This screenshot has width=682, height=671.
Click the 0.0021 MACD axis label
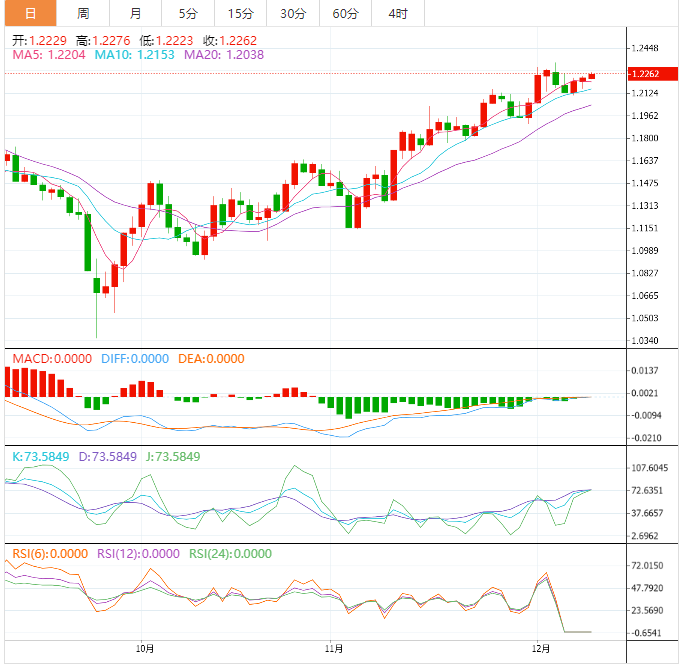point(645,393)
